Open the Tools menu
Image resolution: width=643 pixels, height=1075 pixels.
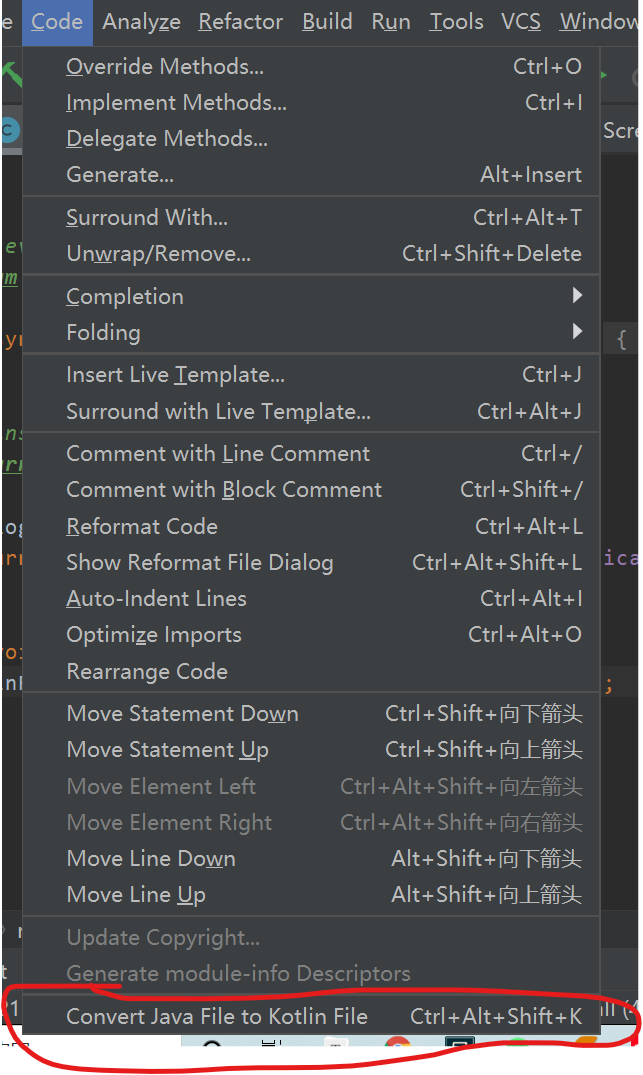[x=456, y=22]
